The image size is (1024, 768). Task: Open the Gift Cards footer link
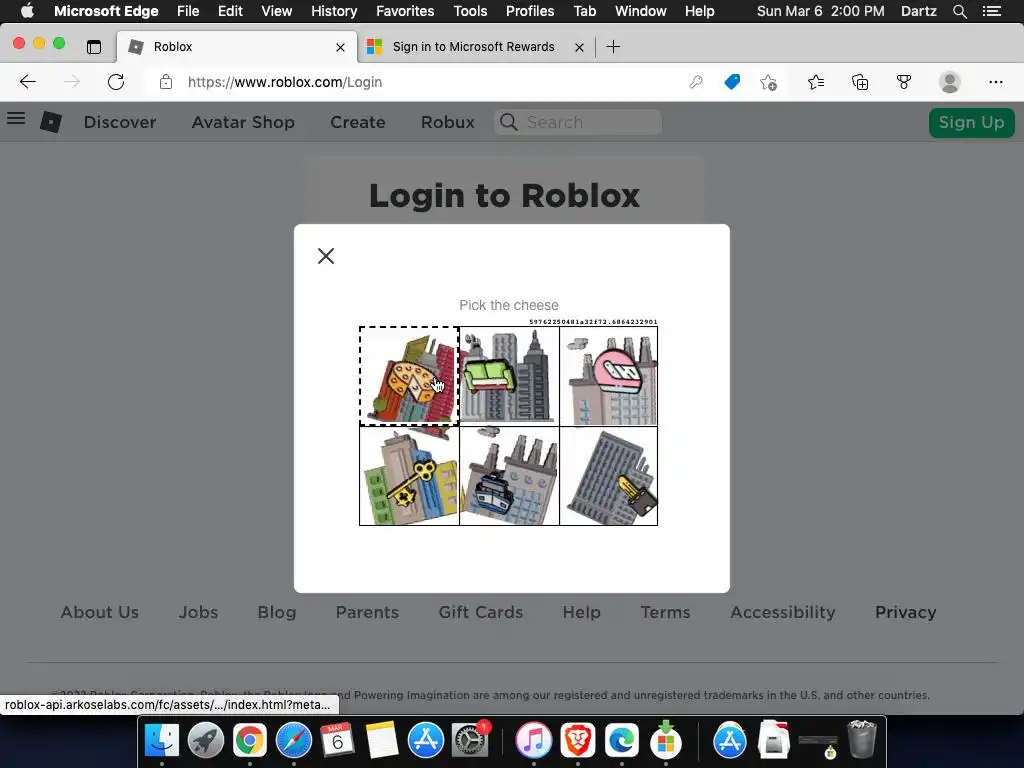coord(481,612)
